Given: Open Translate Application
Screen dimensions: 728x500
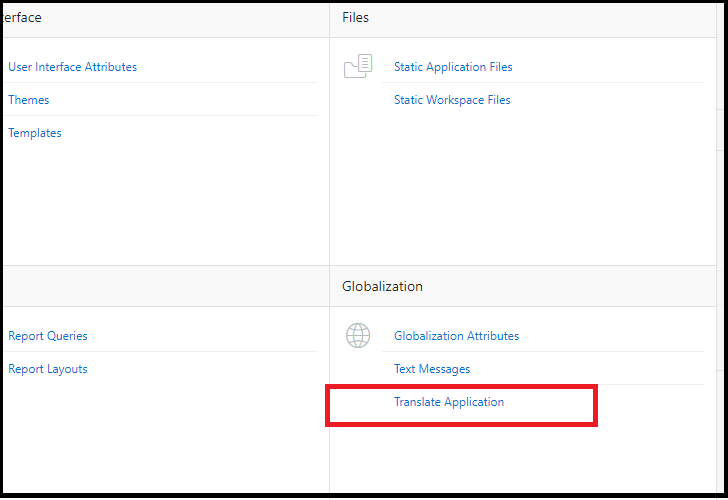Looking at the screenshot, I should pyautogui.click(x=449, y=402).
